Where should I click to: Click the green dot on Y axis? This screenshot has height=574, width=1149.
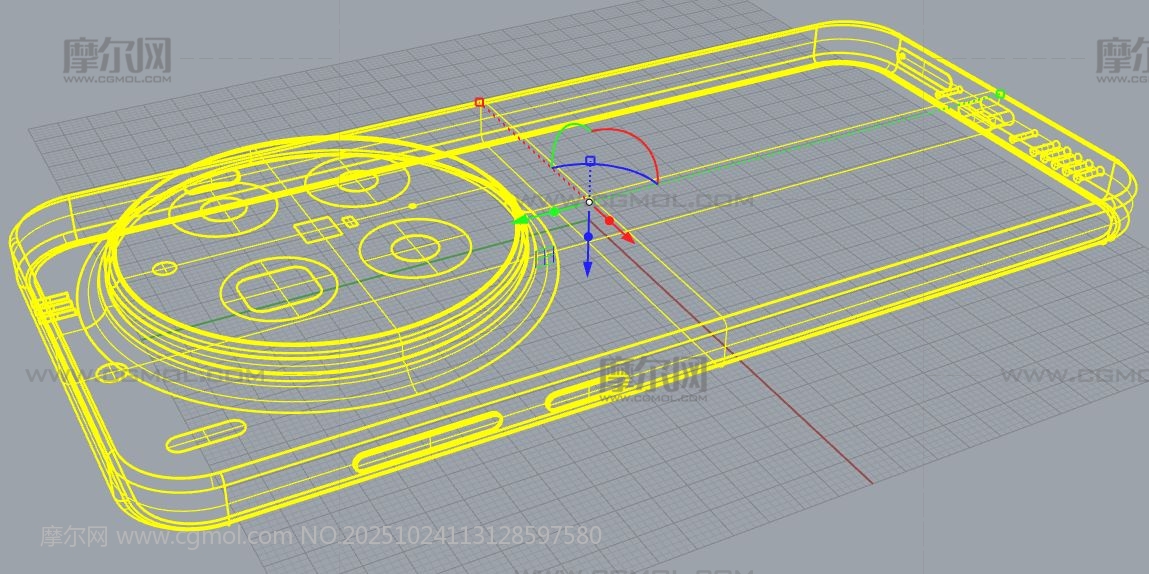(554, 212)
